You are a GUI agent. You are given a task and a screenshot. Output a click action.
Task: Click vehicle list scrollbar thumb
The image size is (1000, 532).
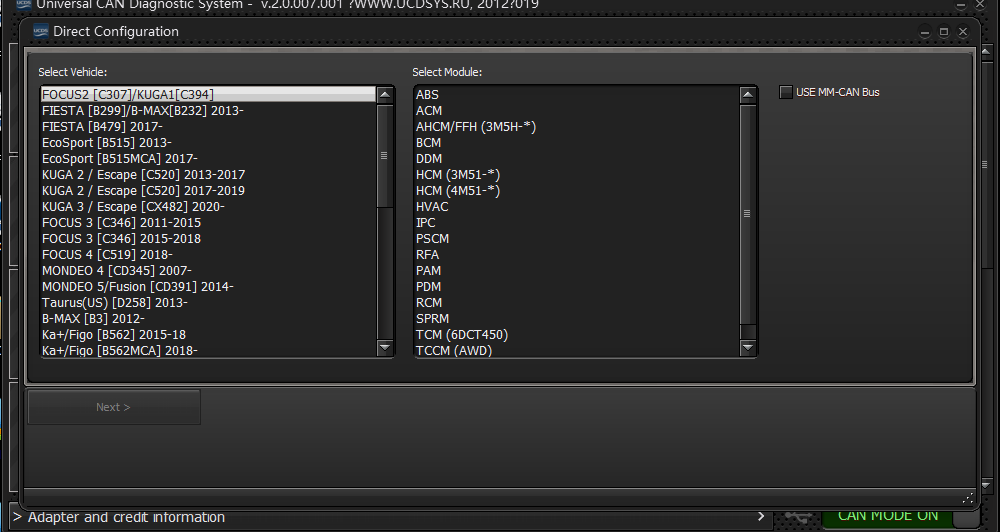[385, 156]
